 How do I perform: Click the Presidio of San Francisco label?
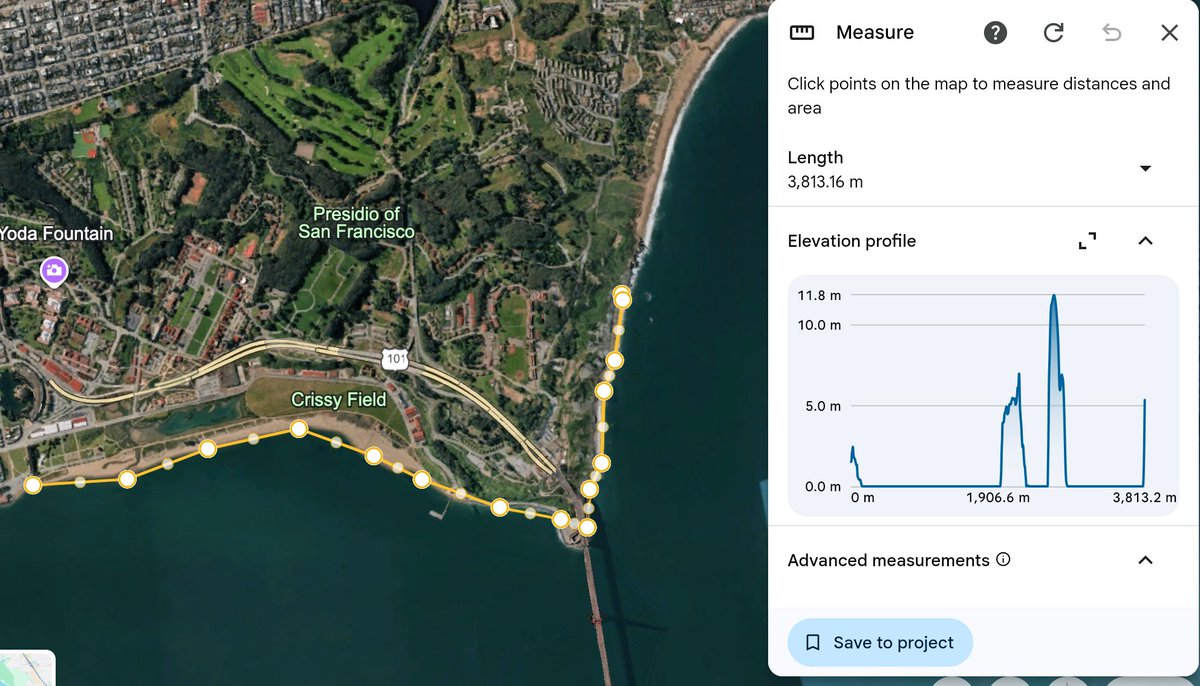coord(356,222)
